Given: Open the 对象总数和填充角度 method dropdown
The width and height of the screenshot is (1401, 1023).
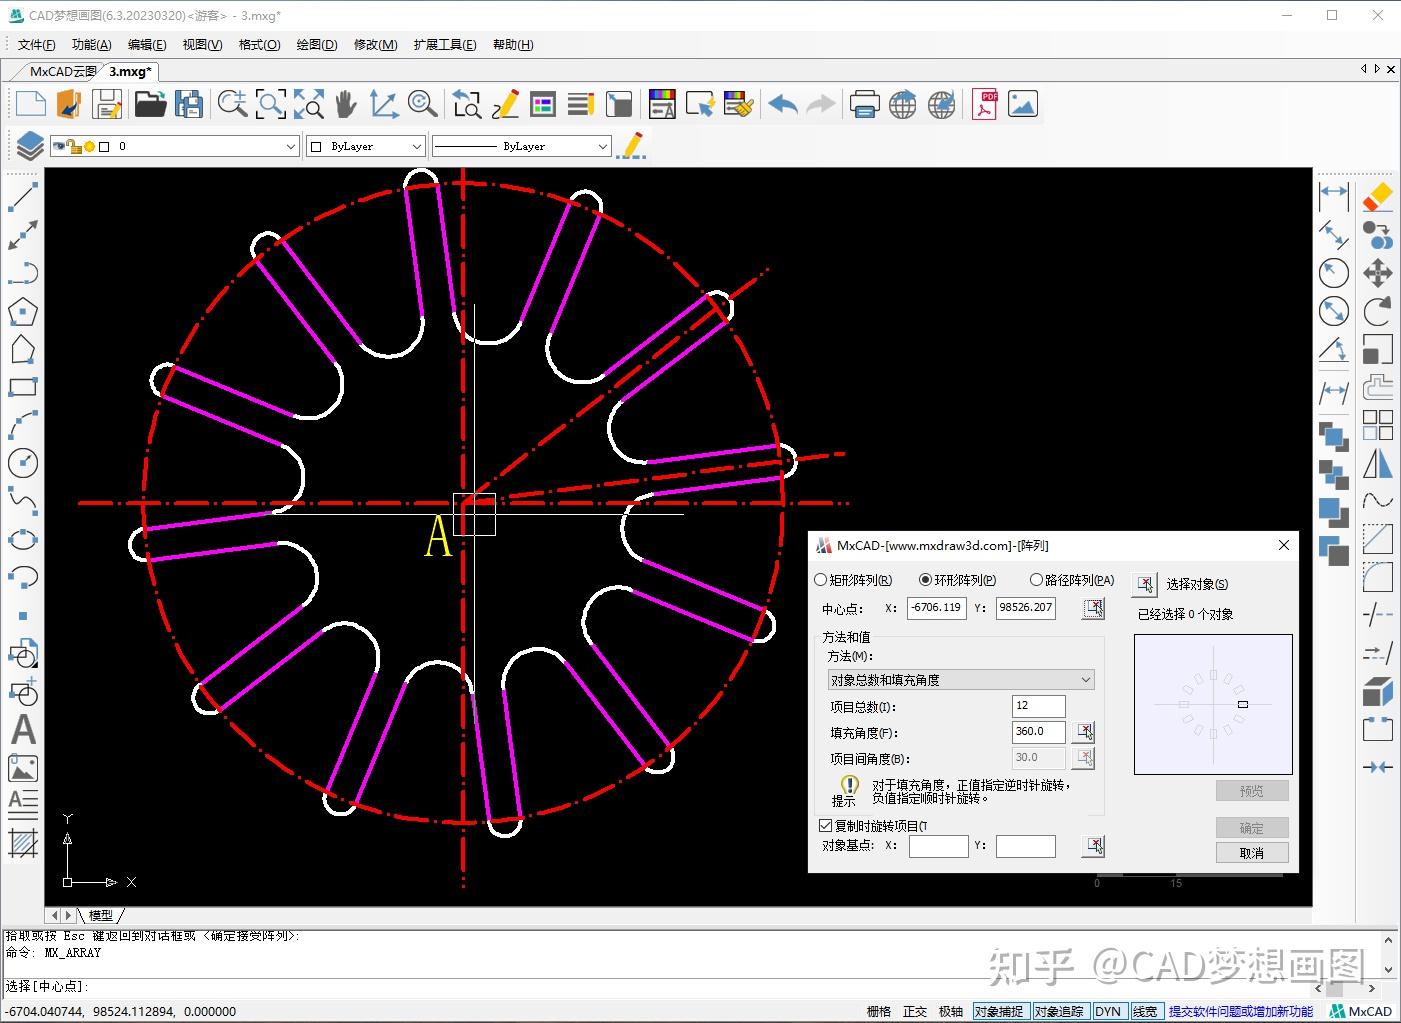Looking at the screenshot, I should pyautogui.click(x=961, y=680).
